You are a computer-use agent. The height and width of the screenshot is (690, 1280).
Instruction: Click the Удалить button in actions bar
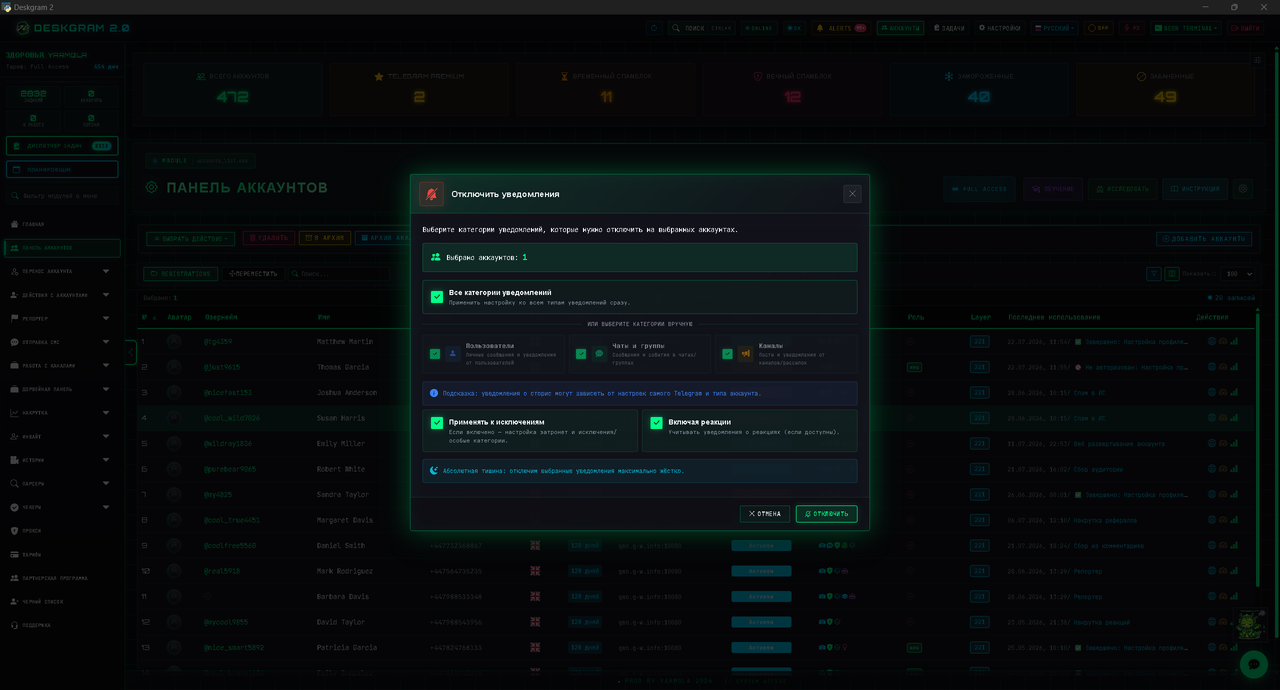coord(268,239)
